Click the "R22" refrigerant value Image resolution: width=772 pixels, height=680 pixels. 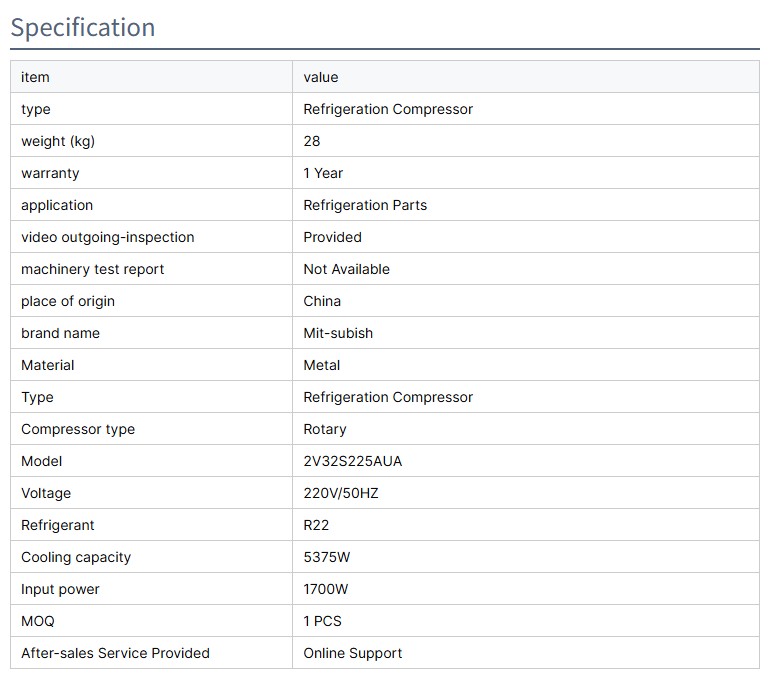[316, 525]
